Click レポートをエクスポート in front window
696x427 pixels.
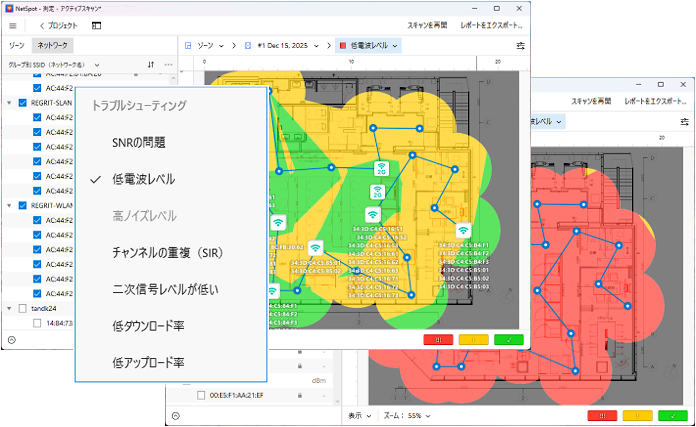(491, 26)
